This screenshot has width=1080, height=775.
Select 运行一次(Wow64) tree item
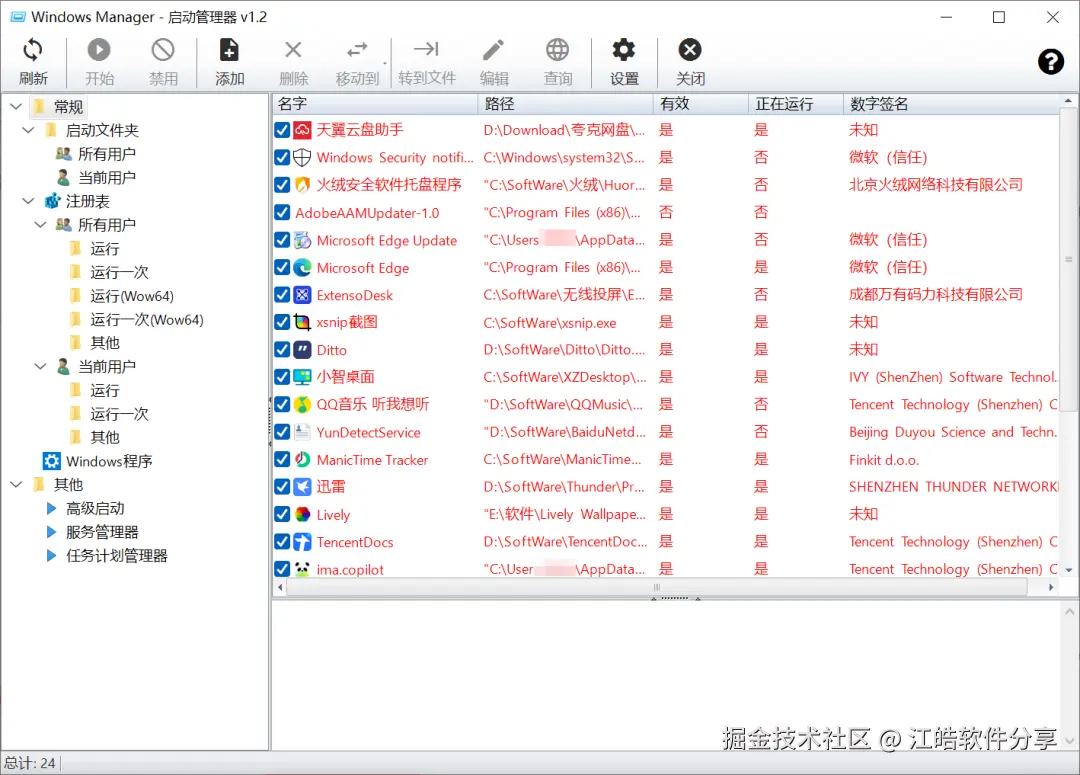click(147, 320)
